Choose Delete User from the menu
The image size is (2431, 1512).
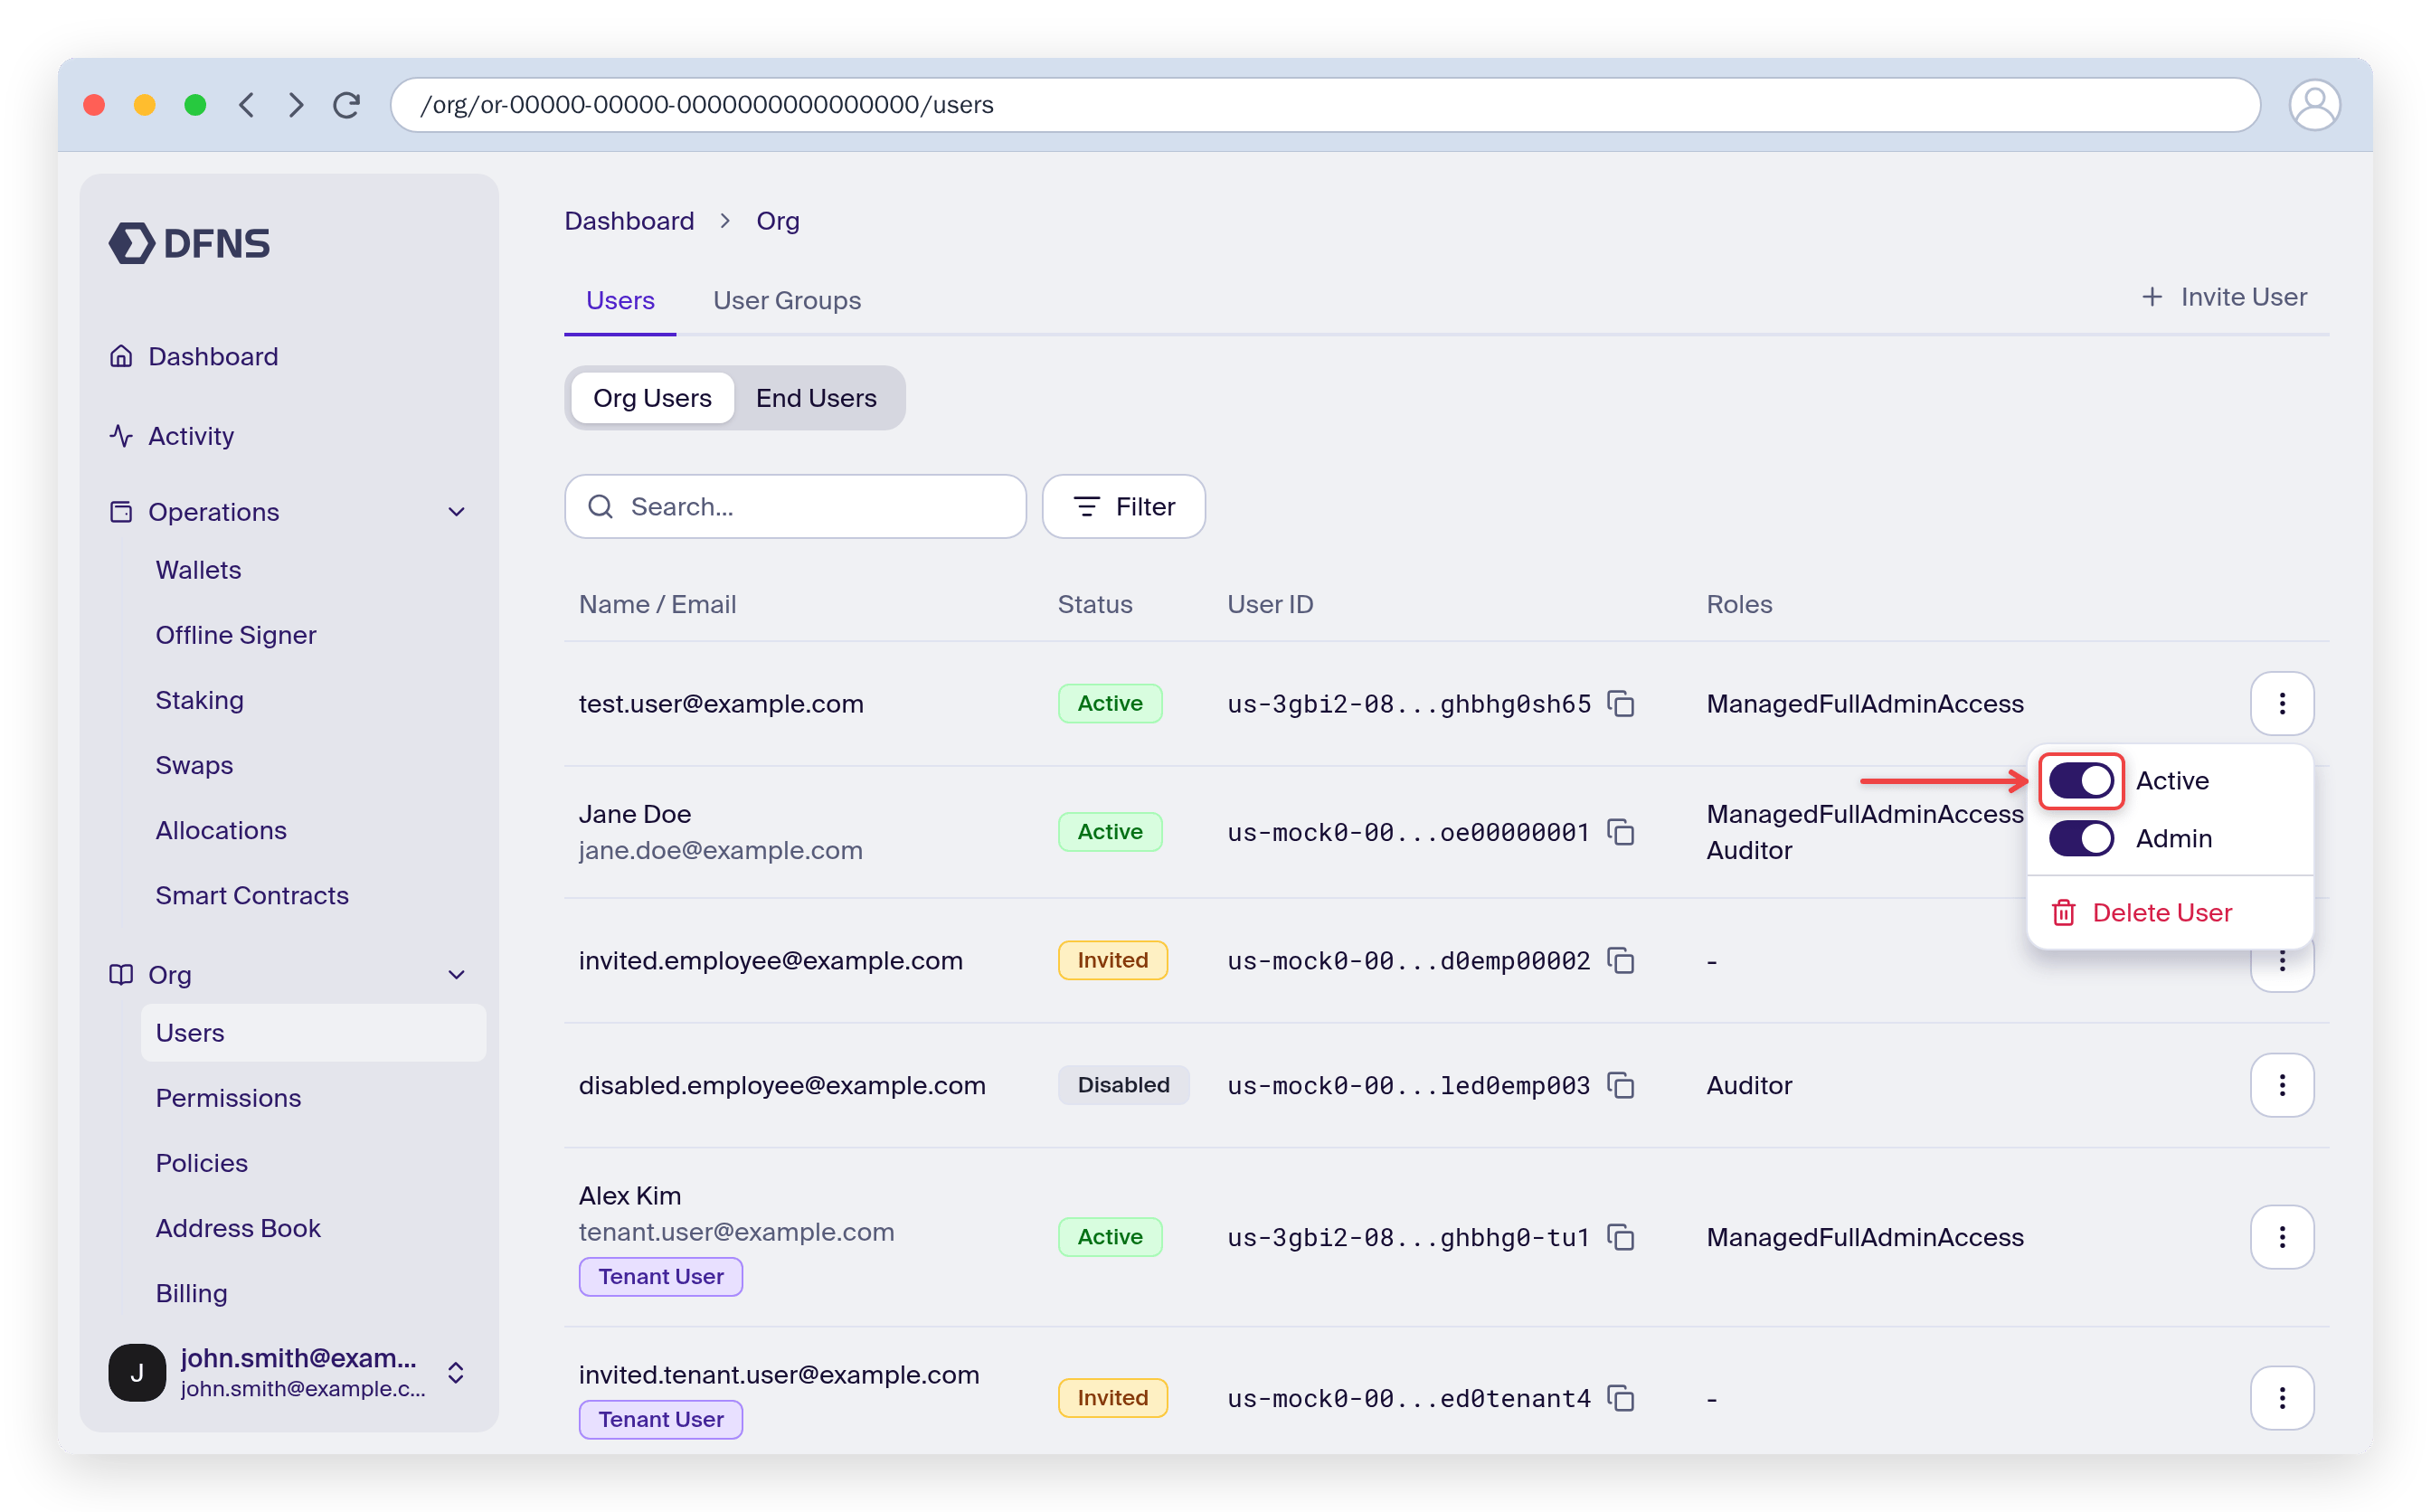pyautogui.click(x=2141, y=913)
